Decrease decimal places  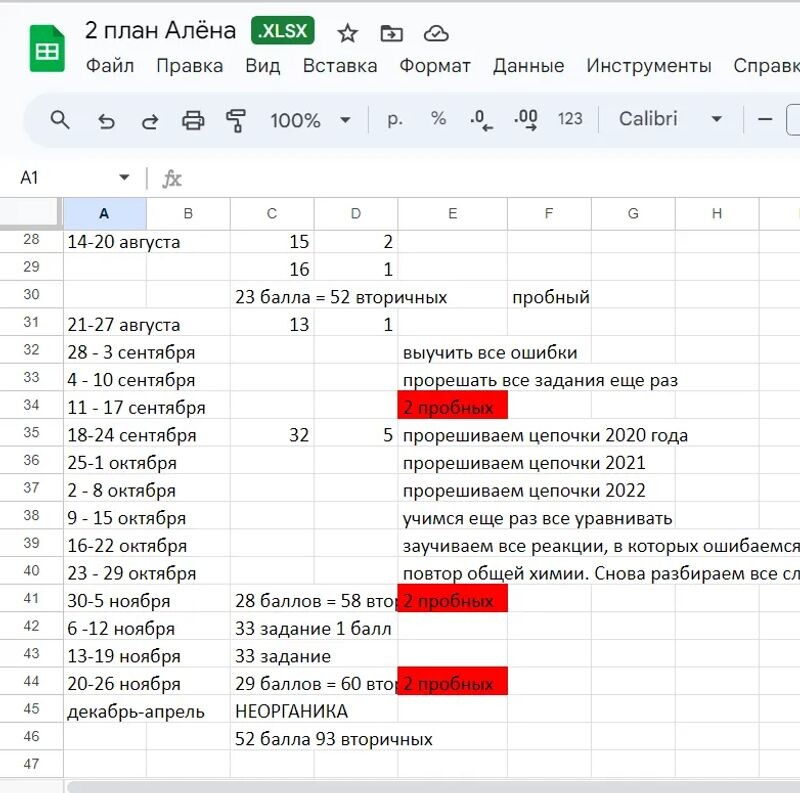tap(482, 119)
